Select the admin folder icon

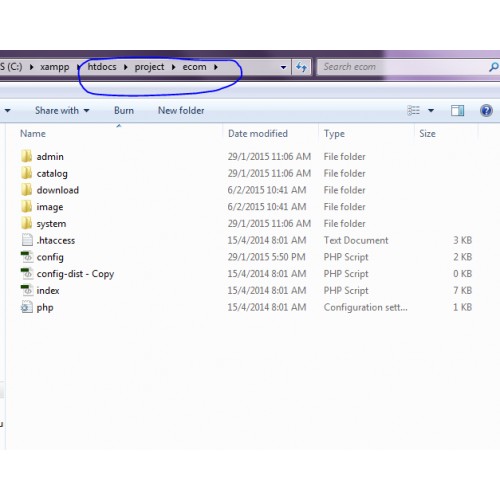point(27,156)
